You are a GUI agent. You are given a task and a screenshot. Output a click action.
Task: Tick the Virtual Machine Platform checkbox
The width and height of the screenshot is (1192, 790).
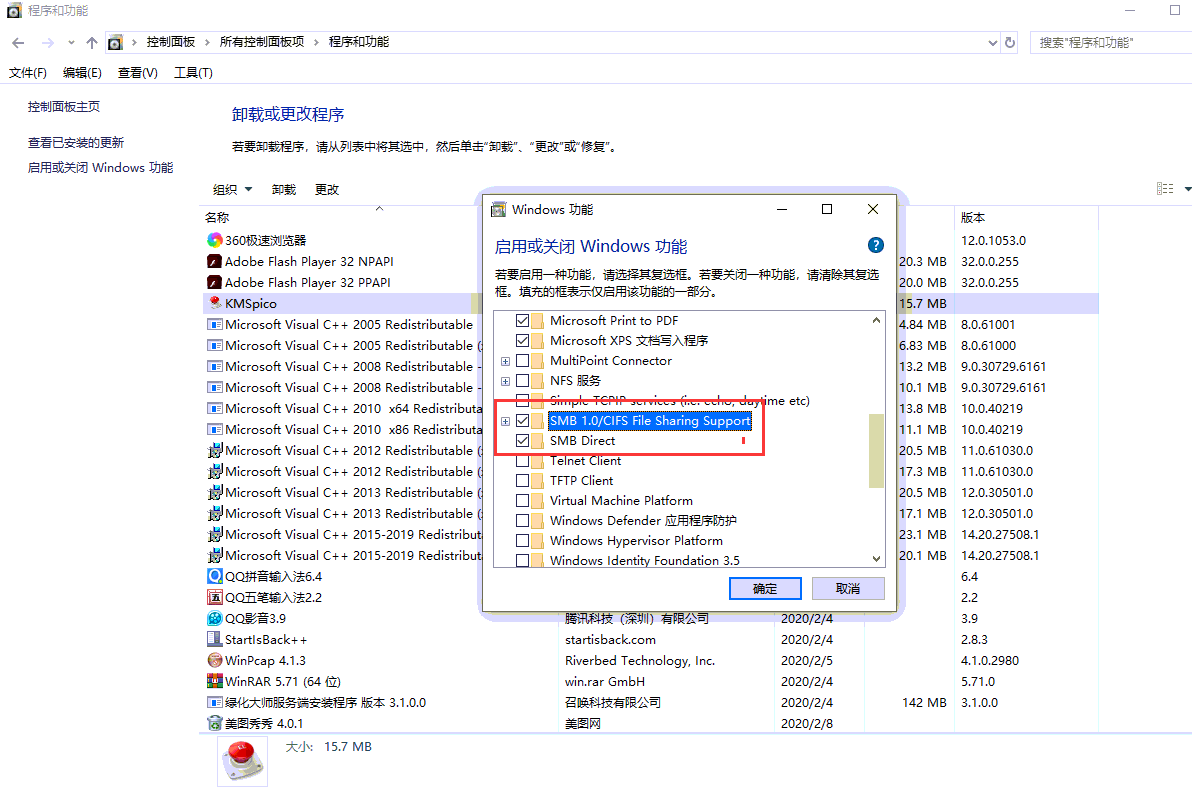[522, 501]
